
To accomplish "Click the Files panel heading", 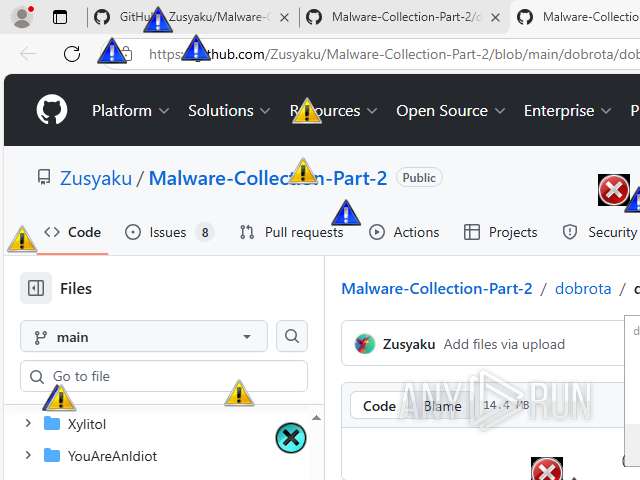I will click(76, 289).
